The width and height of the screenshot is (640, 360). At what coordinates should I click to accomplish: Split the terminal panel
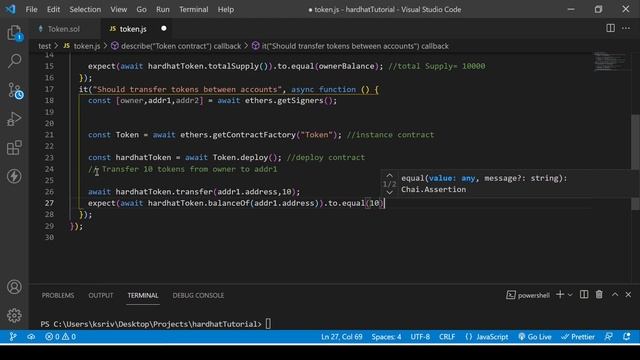584,294
